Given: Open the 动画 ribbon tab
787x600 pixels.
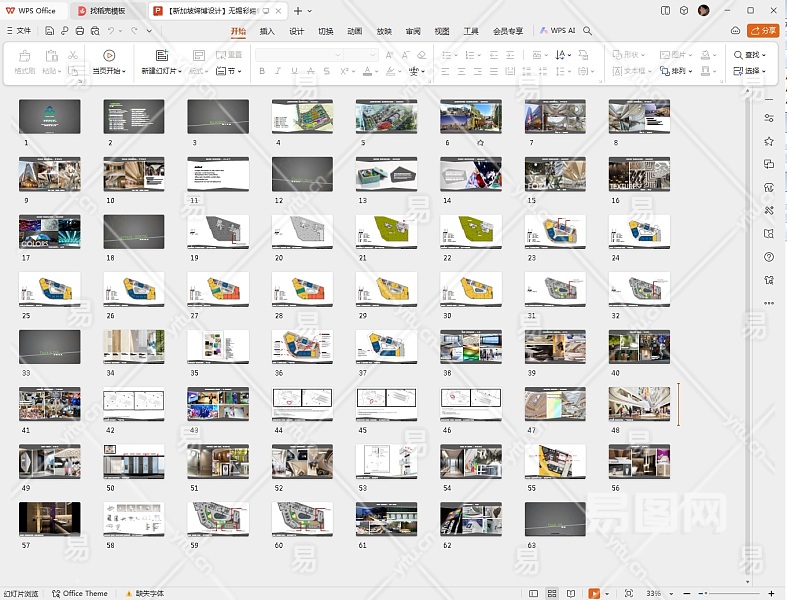Looking at the screenshot, I should click(x=354, y=31).
